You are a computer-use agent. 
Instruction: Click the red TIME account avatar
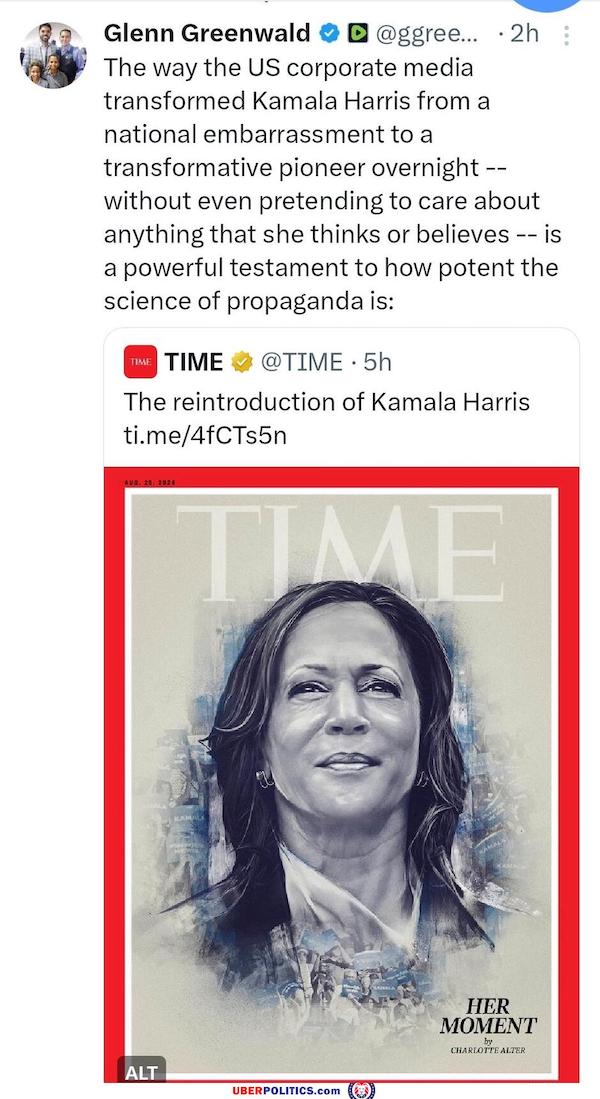pos(139,361)
